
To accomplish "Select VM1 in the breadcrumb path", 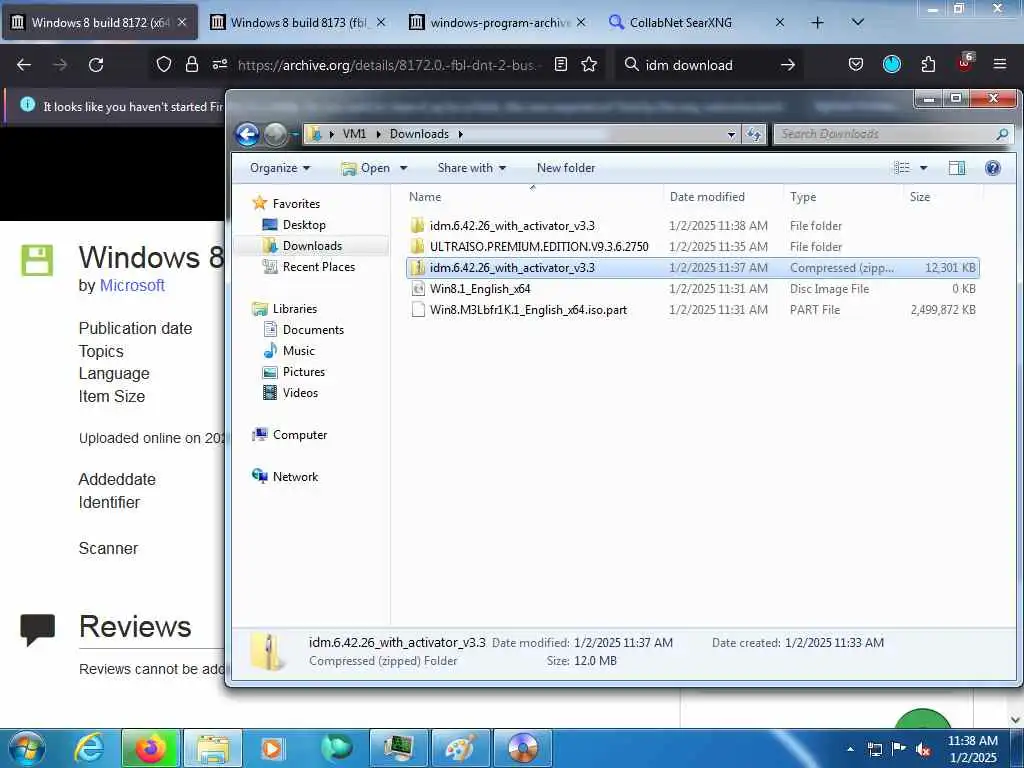I will [x=354, y=134].
